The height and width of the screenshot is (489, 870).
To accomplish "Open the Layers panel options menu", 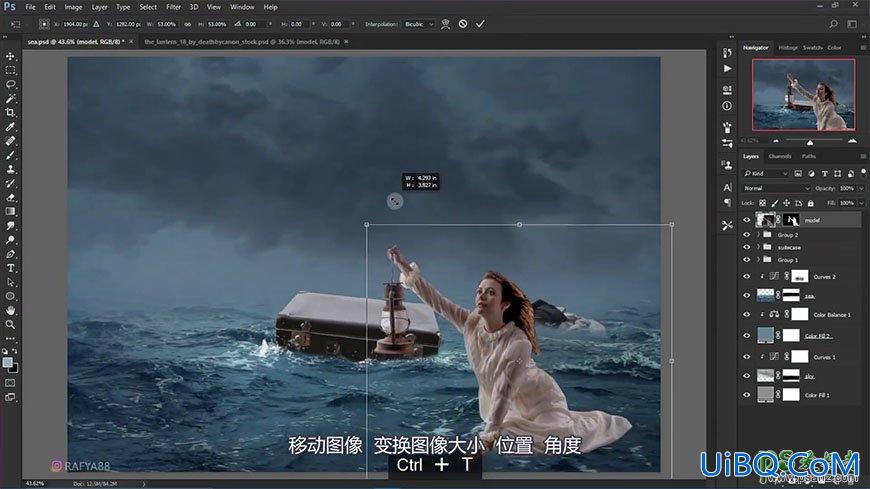I will pos(863,157).
